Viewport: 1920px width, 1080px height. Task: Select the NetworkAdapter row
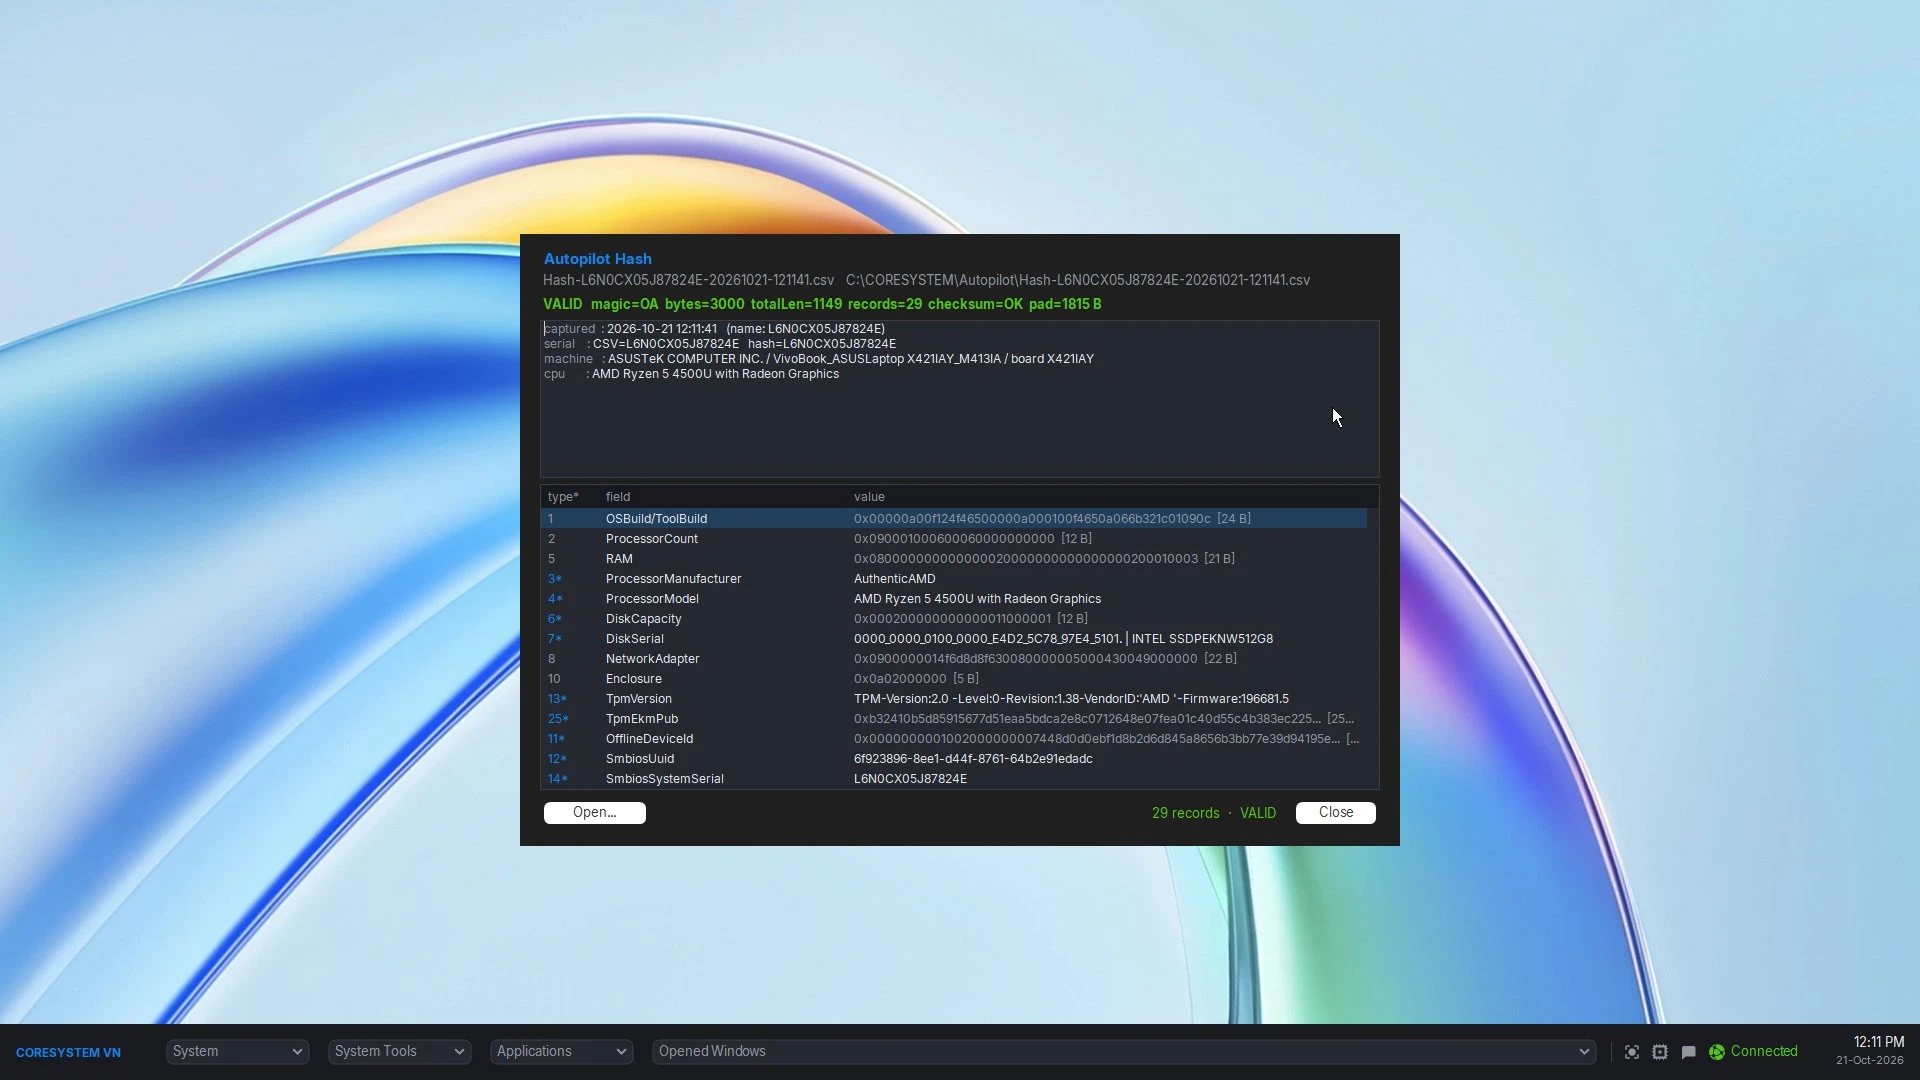[954, 659]
